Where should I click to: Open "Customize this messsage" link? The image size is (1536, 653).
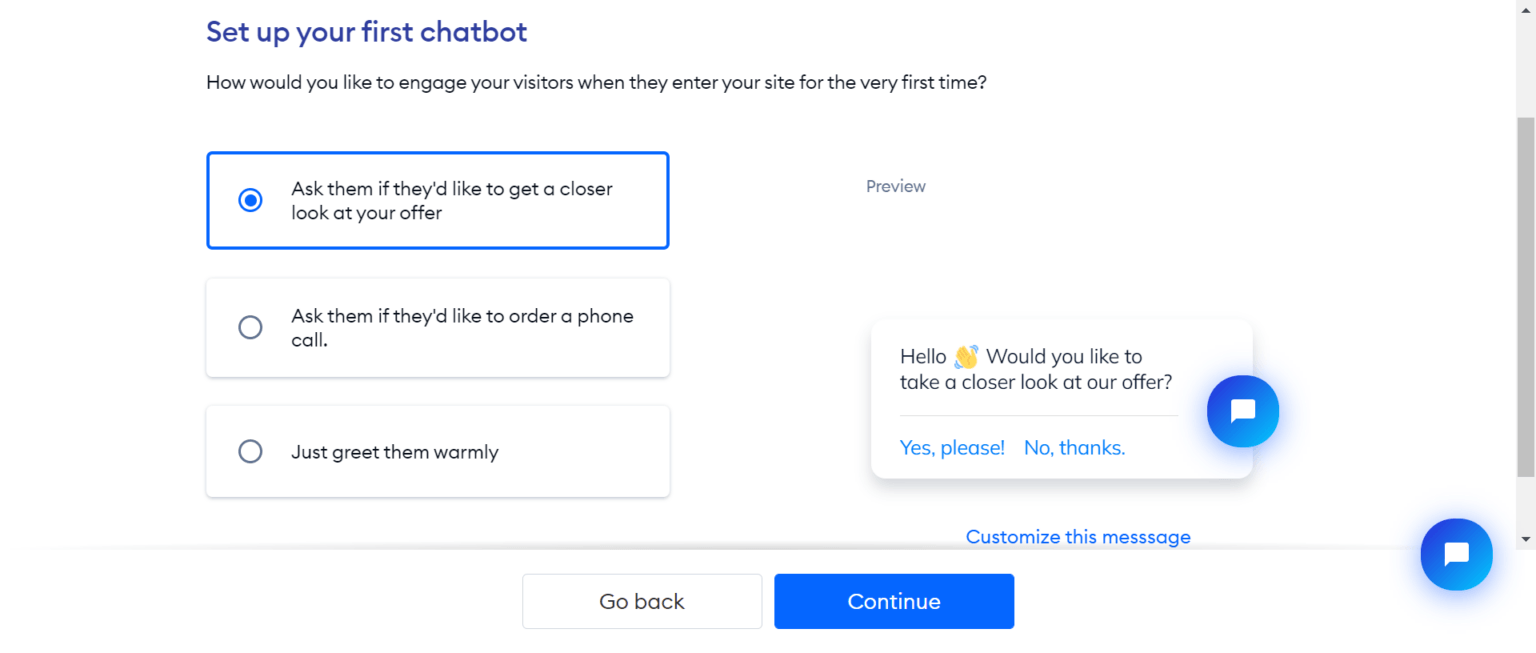(1078, 537)
